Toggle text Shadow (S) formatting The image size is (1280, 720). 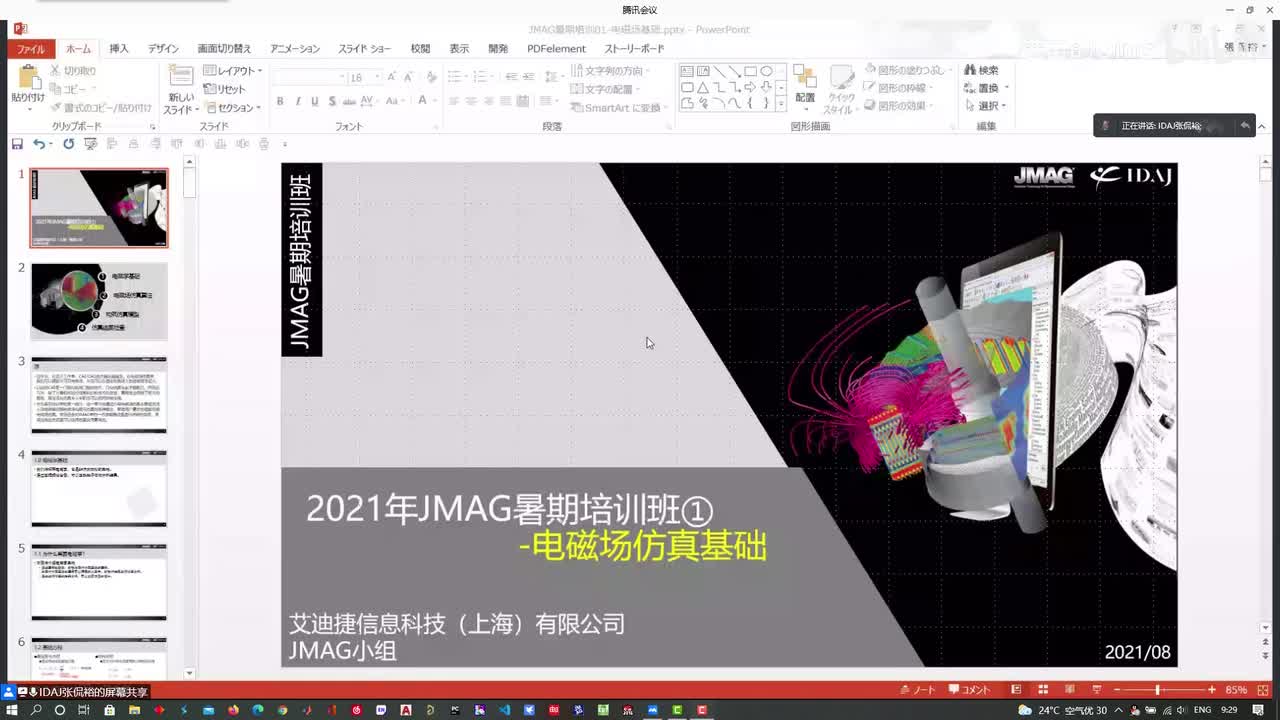(x=332, y=101)
